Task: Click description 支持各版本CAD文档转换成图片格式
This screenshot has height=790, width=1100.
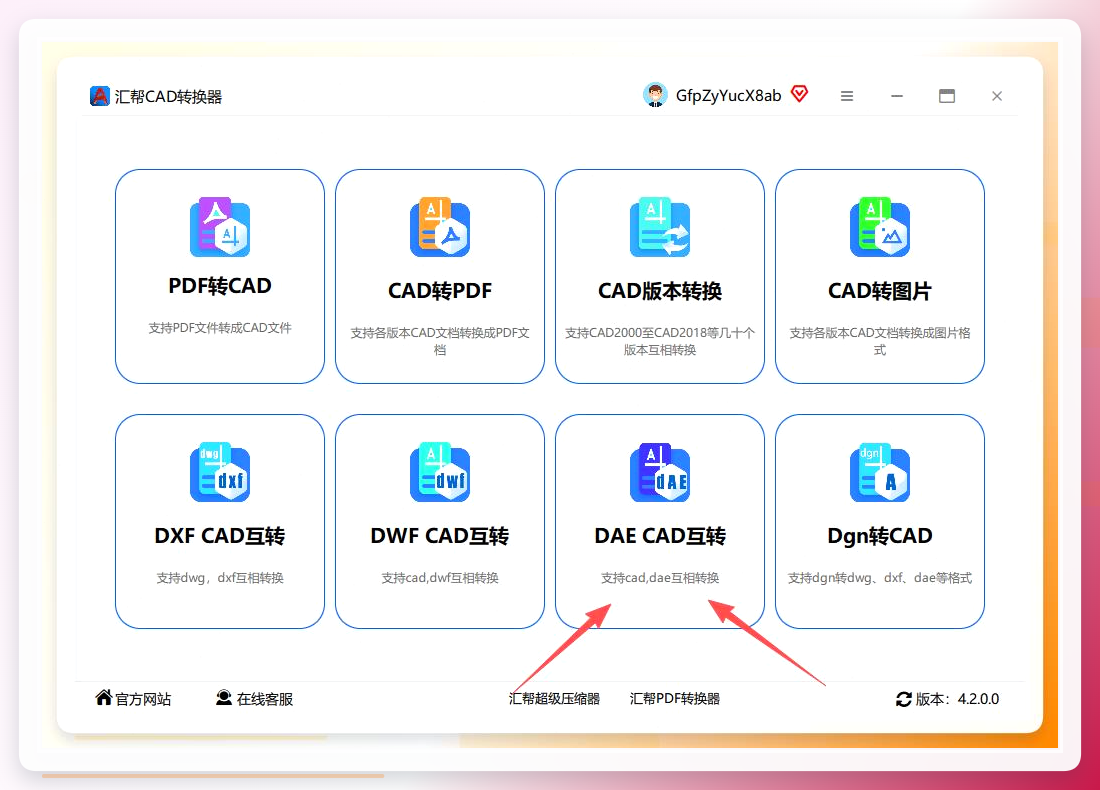Action: 880,341
